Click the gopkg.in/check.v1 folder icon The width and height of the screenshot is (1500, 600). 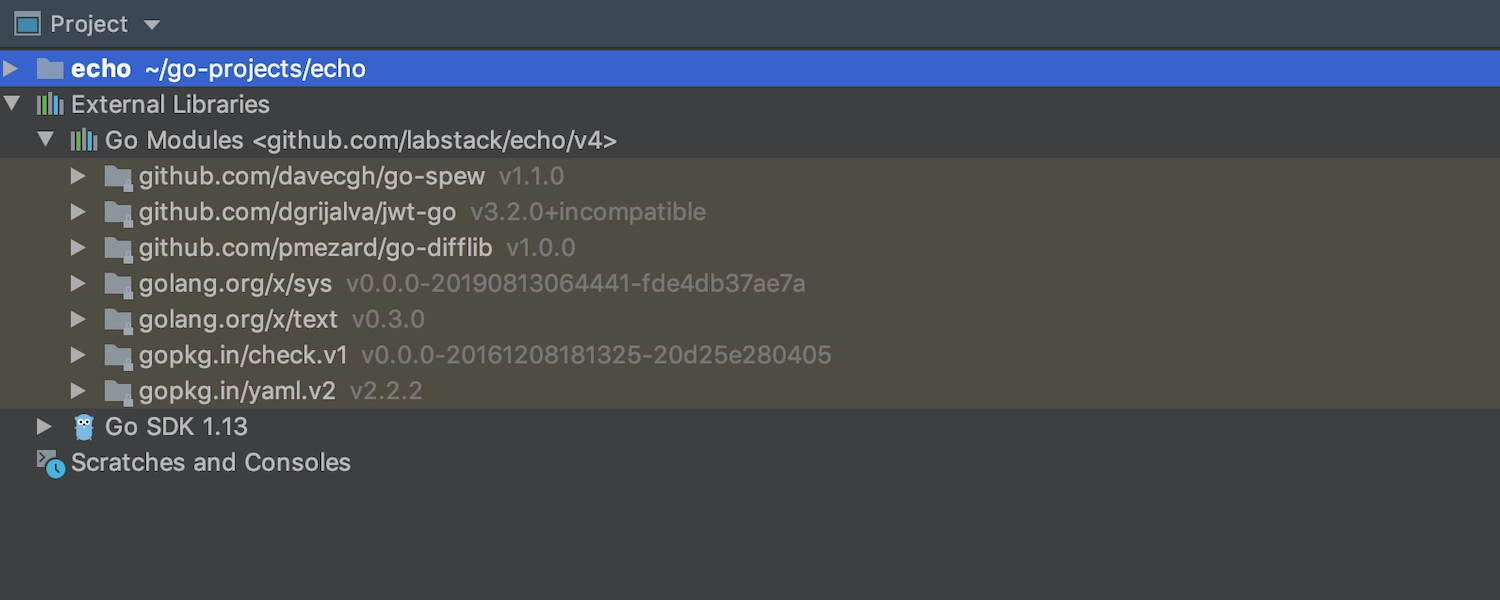[x=118, y=357]
